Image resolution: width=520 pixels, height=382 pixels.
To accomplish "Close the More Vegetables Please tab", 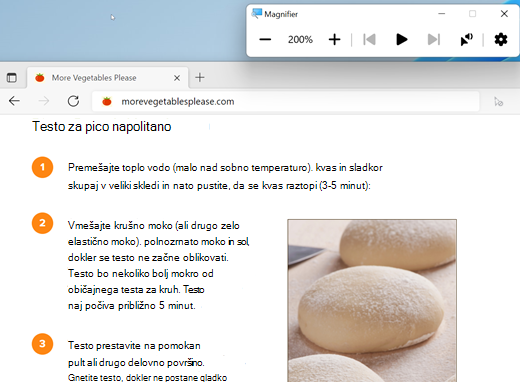I will (177, 78).
